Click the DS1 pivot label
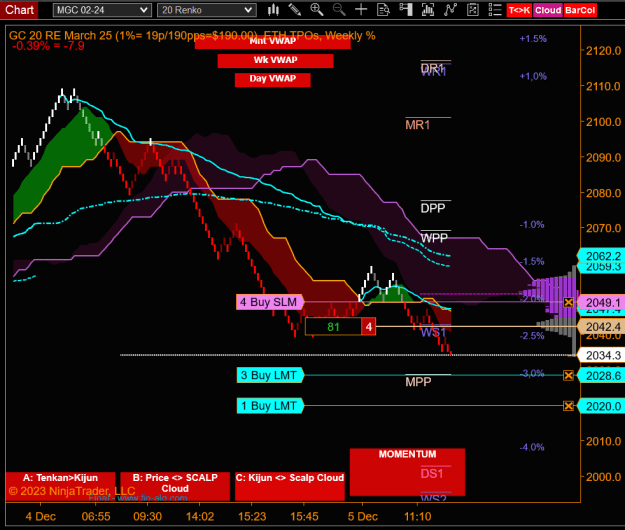Screen dimensions: 625x530 [432, 473]
